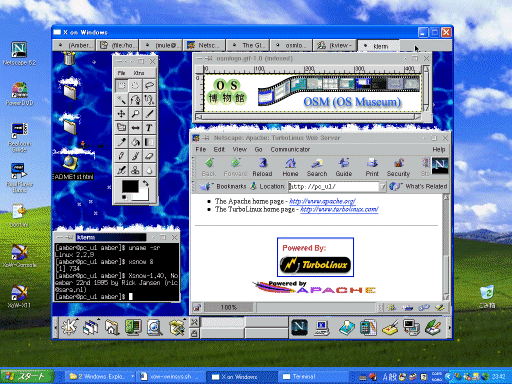
Task: Follow the www.turbolinux.com link
Action: coord(339,209)
